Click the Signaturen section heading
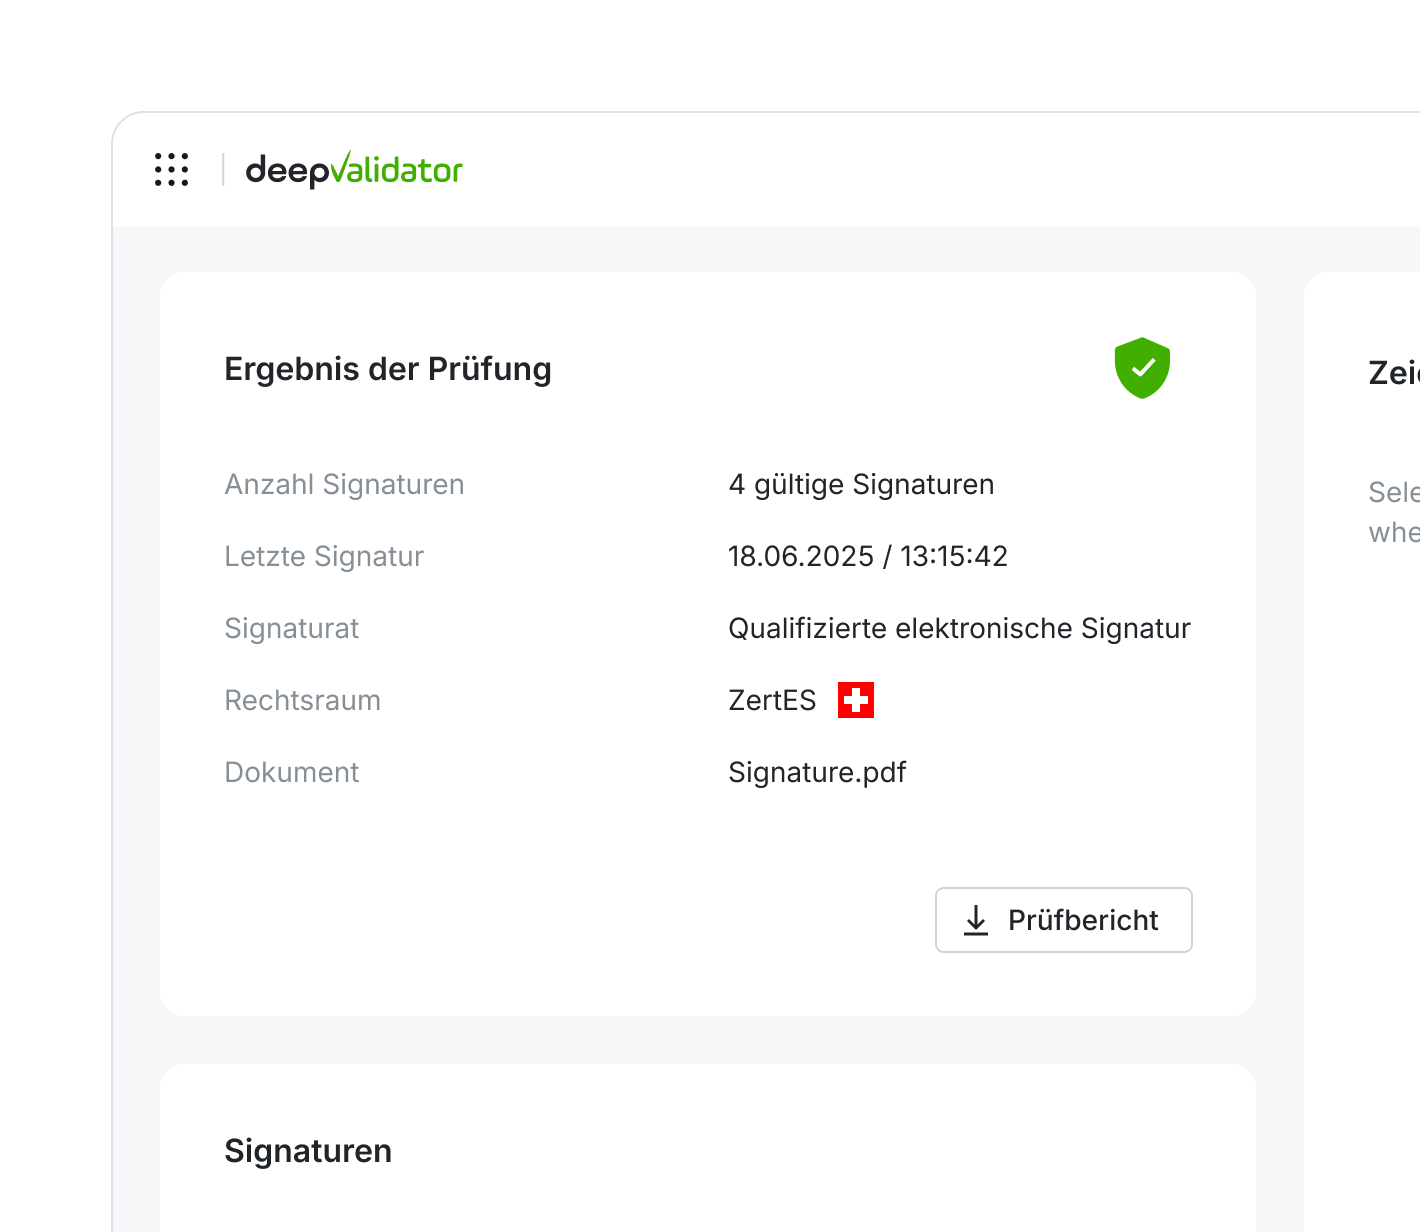This screenshot has width=1420, height=1232. 308,1151
